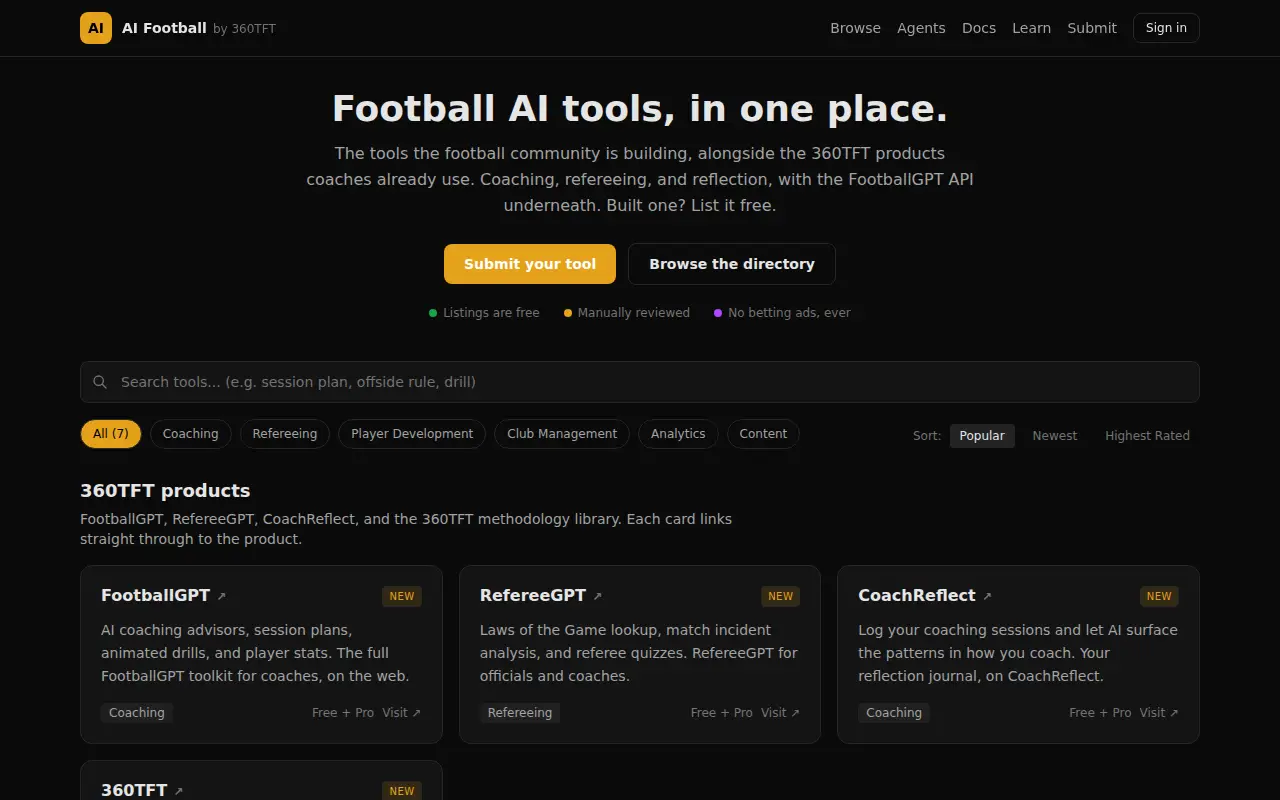Click the NEW badge on the RefereeGPT card
Screen dimensions: 1280x800
click(781, 596)
